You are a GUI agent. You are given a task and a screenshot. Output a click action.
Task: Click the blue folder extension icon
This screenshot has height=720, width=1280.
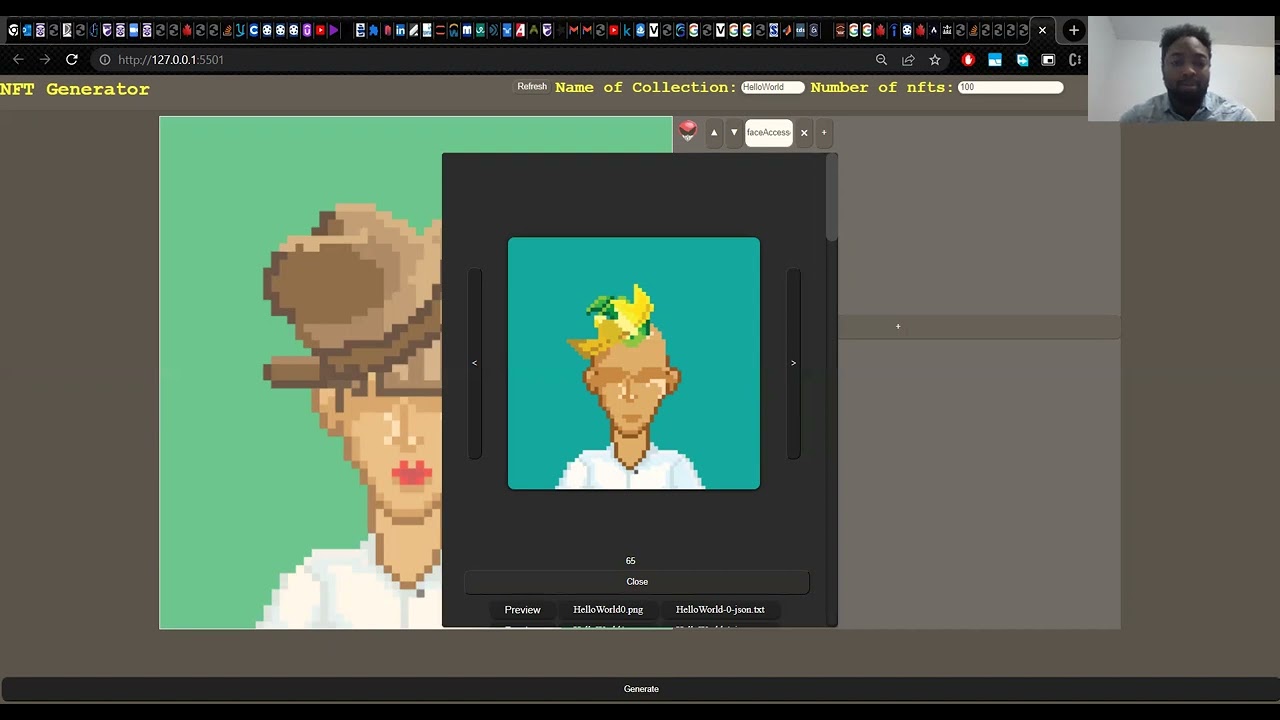coord(995,60)
